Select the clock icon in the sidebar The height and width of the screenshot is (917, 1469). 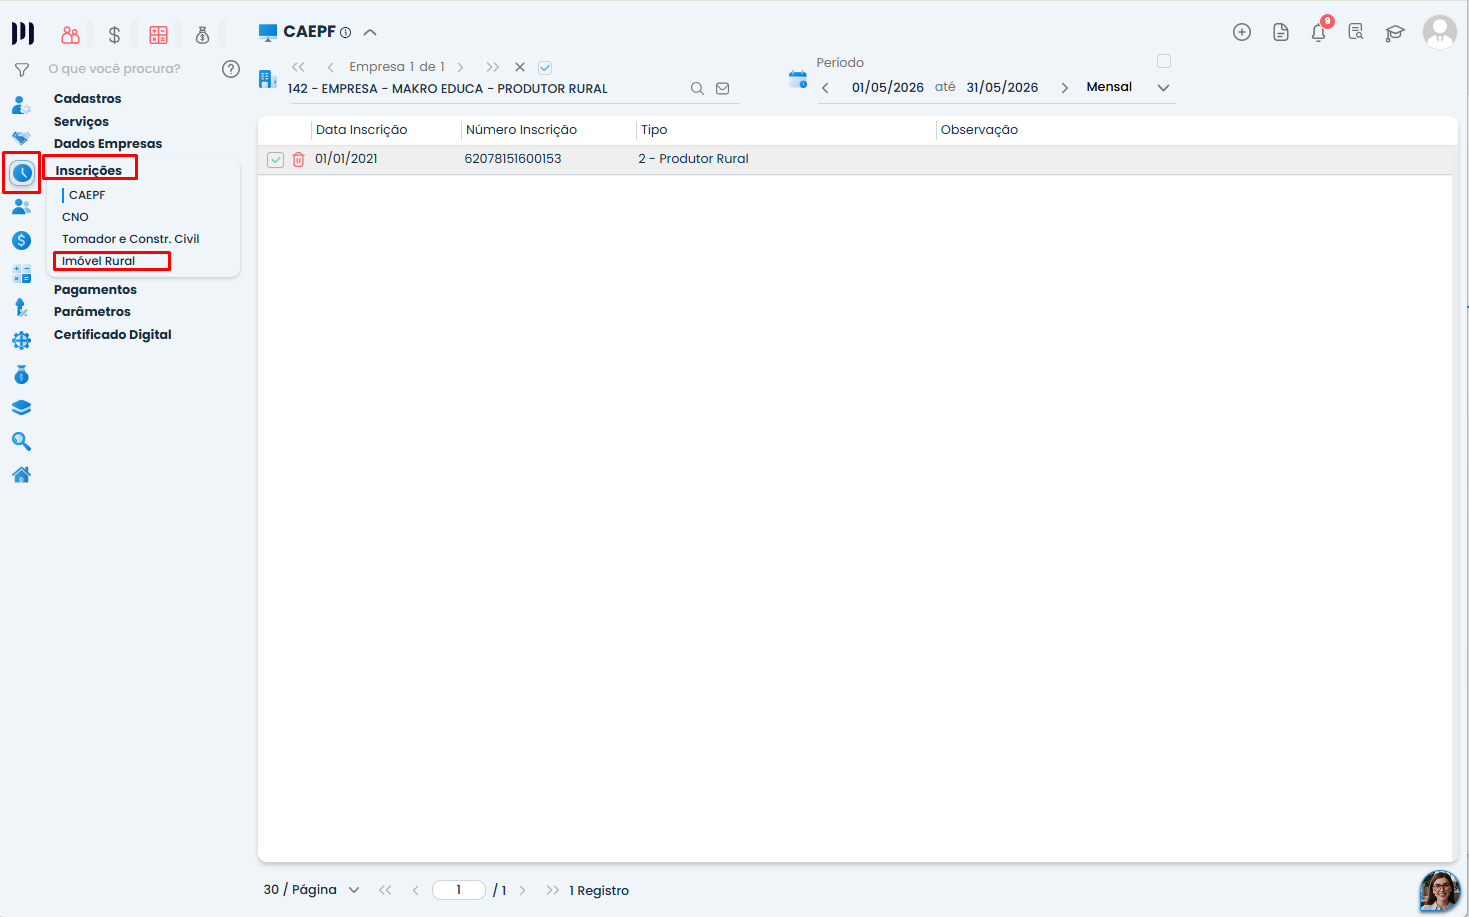coord(21,173)
